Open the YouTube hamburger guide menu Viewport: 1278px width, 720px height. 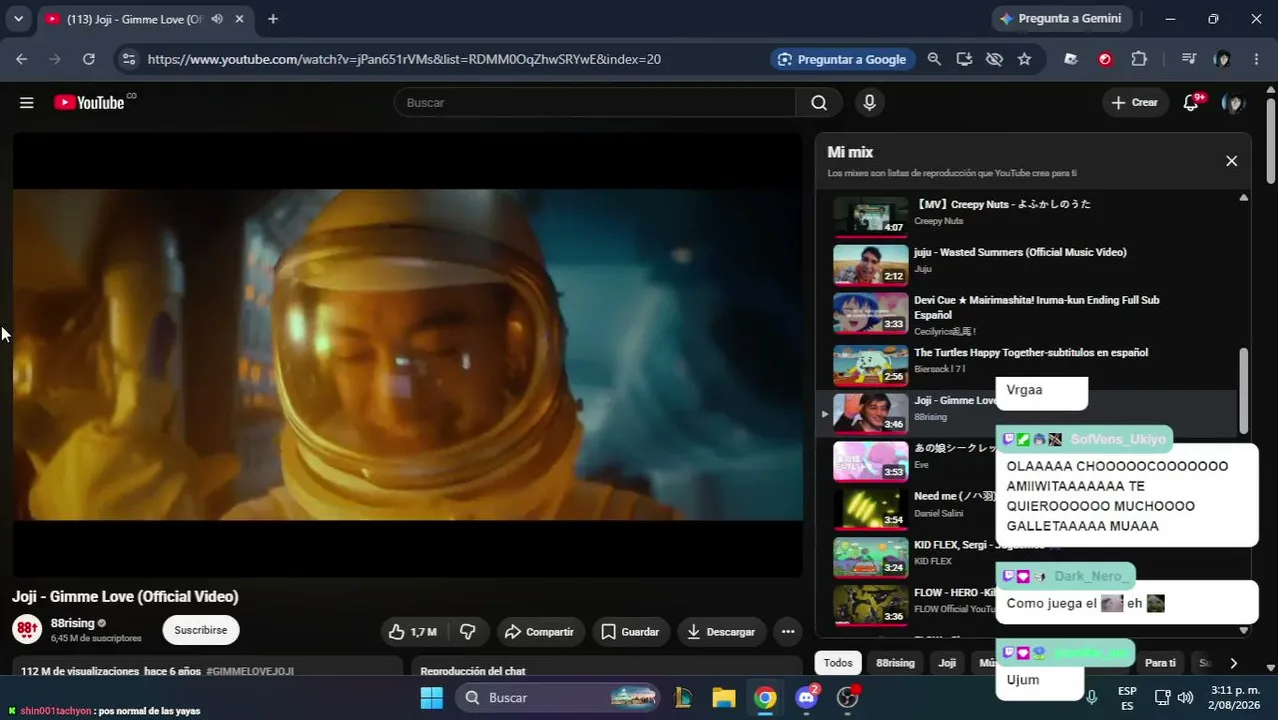(x=27, y=102)
